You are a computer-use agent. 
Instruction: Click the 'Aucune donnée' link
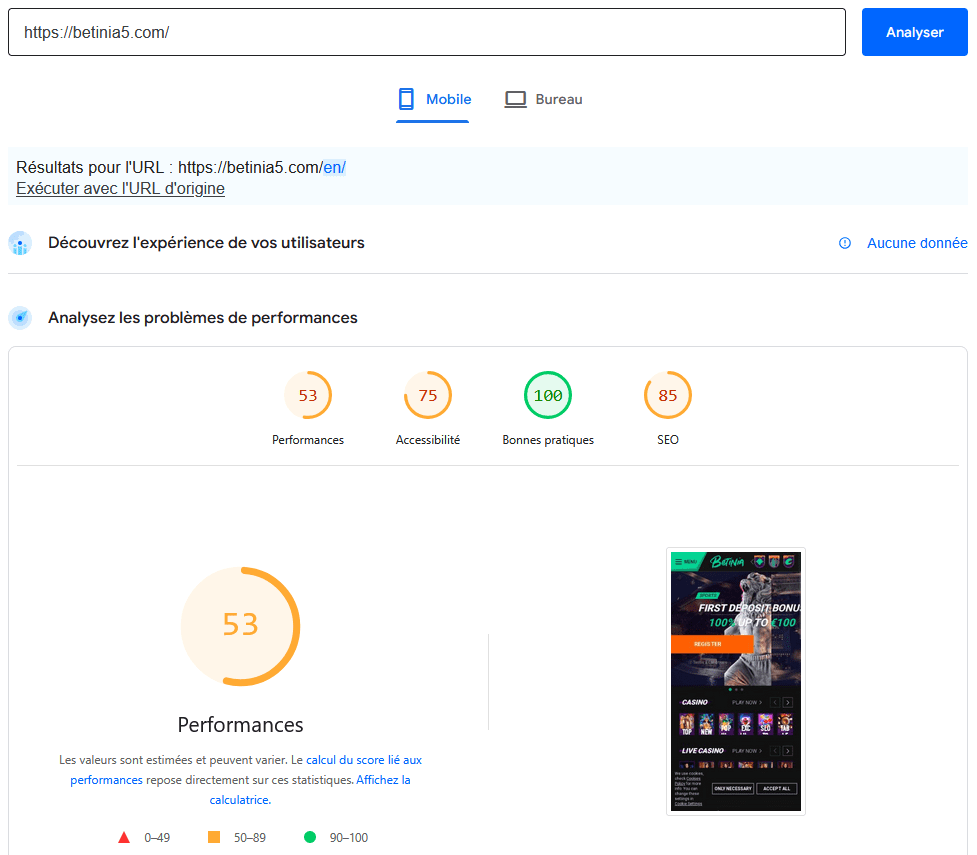pyautogui.click(x=917, y=243)
